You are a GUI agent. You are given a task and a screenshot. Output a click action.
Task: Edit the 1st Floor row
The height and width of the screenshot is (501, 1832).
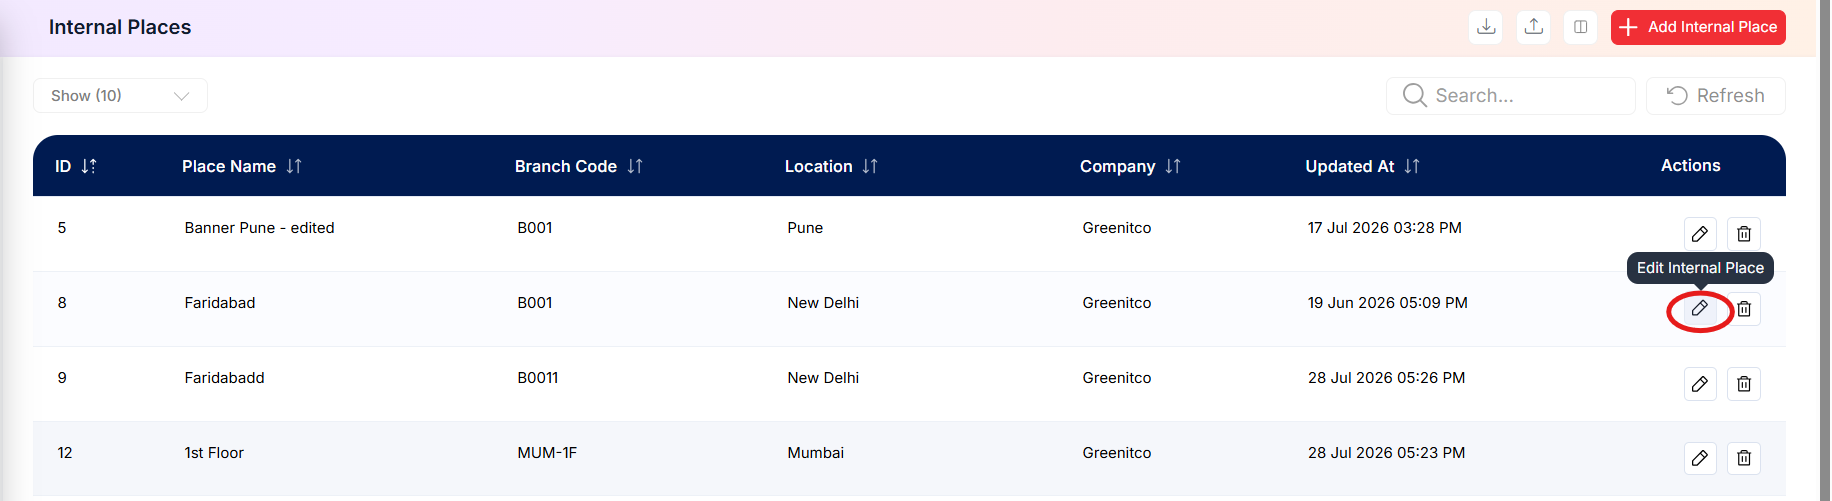tap(1700, 458)
